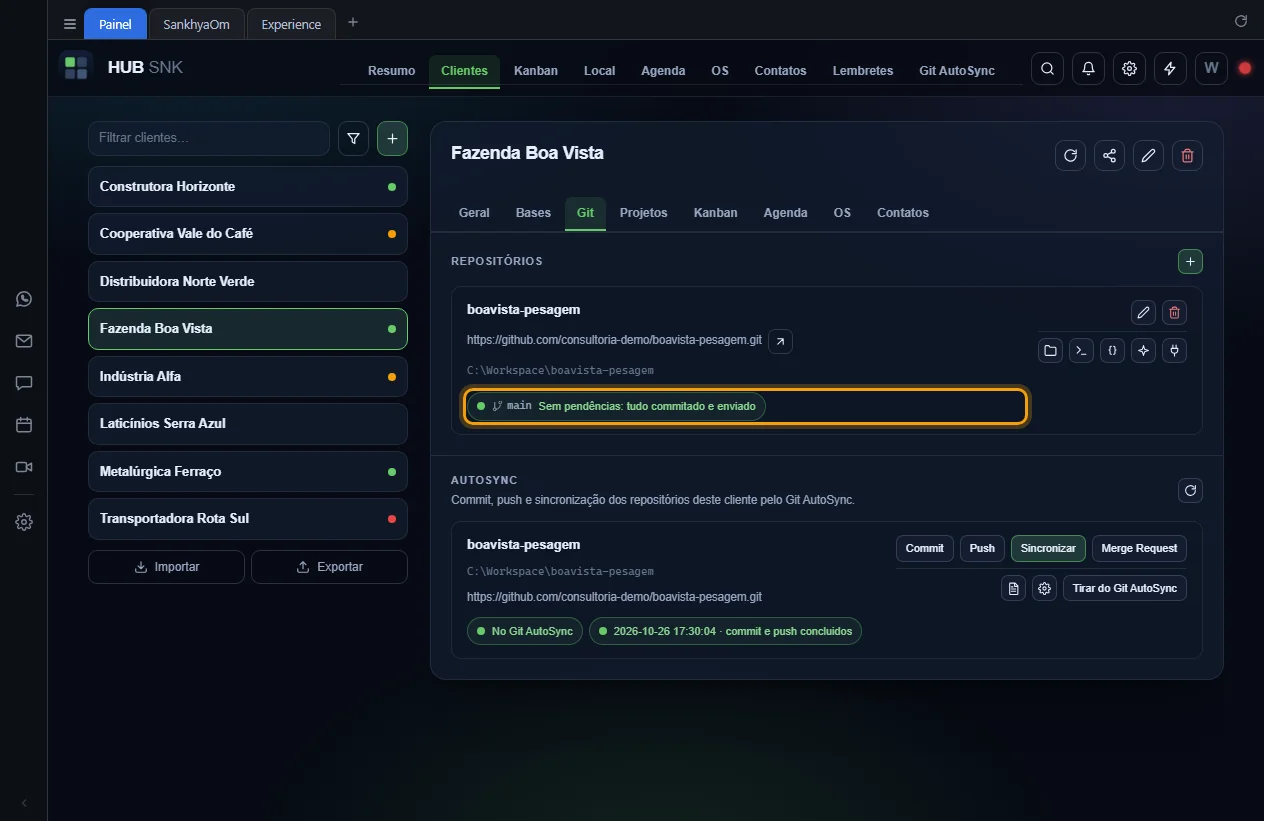Click the filter funnel icon for clients

(x=353, y=139)
